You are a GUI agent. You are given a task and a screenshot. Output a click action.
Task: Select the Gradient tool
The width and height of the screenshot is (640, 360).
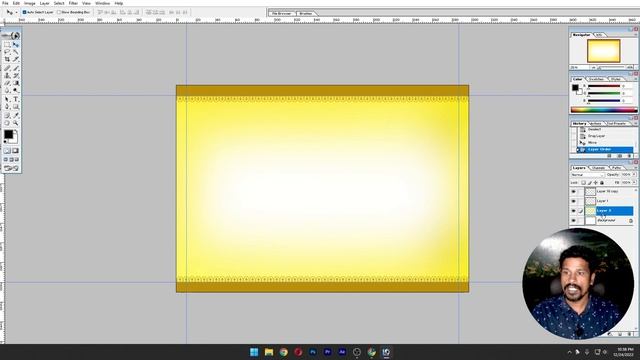pos(16,83)
